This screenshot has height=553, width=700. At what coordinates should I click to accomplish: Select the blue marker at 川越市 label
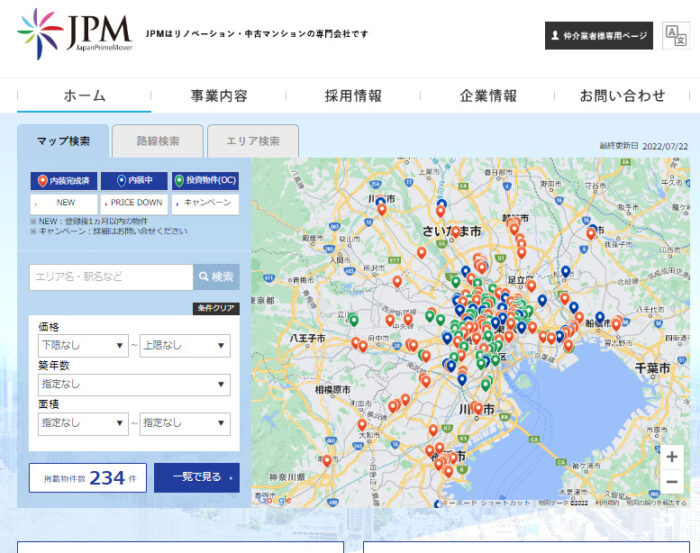380,202
